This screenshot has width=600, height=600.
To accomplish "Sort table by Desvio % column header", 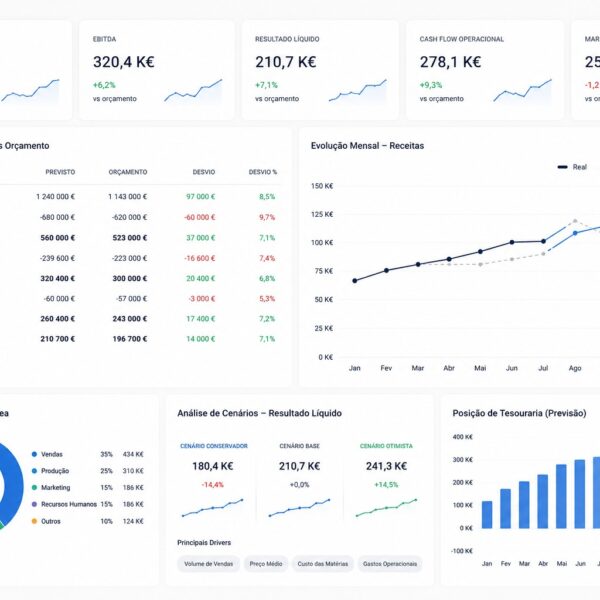I will (262, 172).
